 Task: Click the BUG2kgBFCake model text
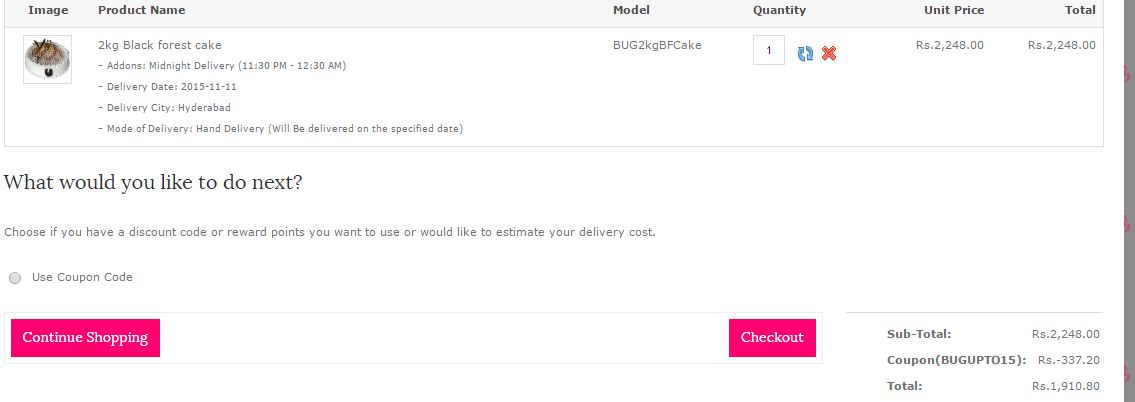point(657,45)
